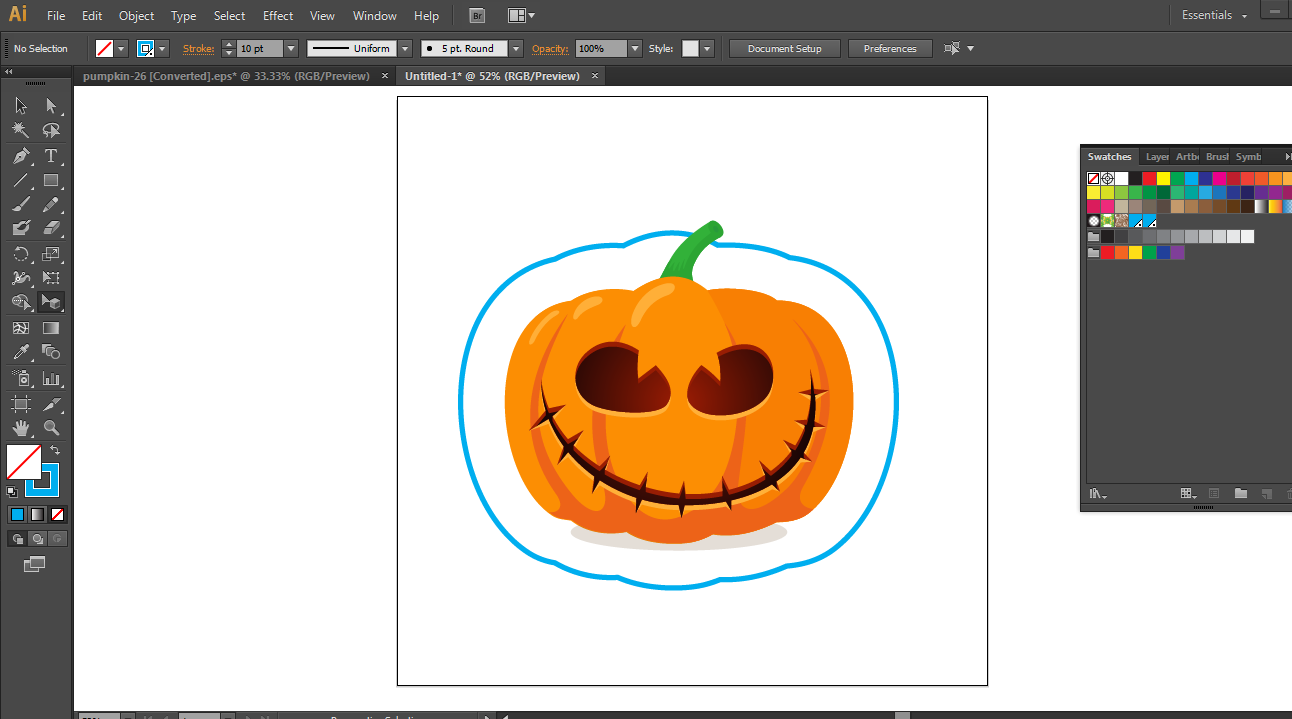Open the Essentials workspace switcher
The image size is (1292, 719).
1214,16
